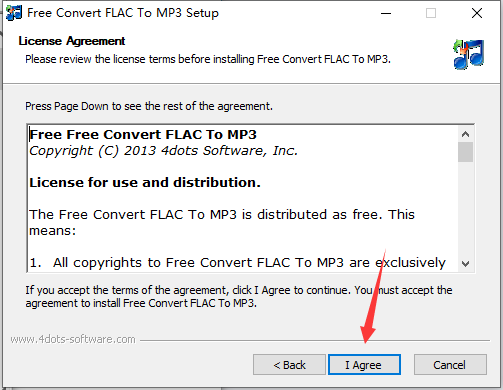Click license item 1 about copyrights

click(x=237, y=263)
